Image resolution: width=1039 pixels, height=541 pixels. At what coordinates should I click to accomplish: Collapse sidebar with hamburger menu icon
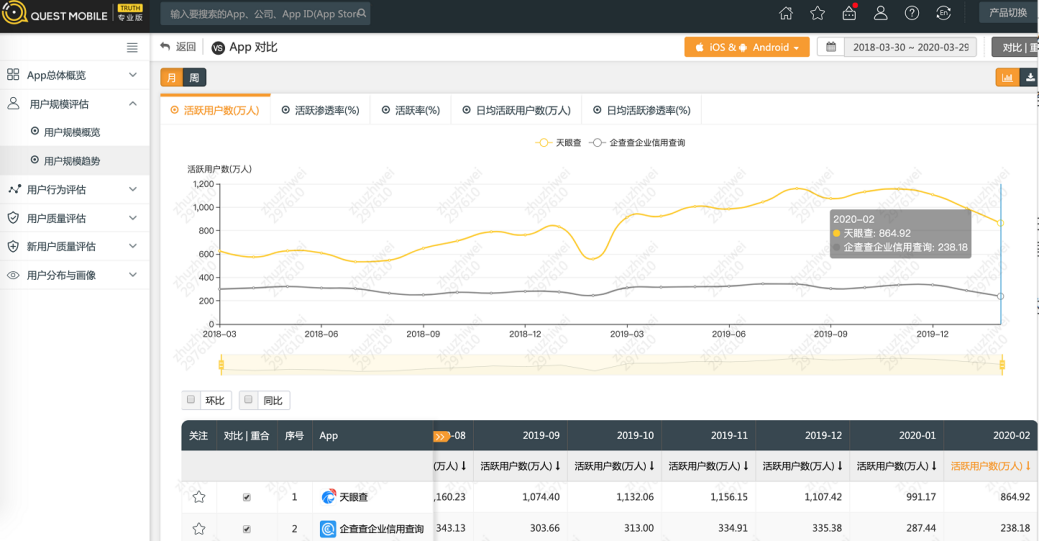coord(132,47)
